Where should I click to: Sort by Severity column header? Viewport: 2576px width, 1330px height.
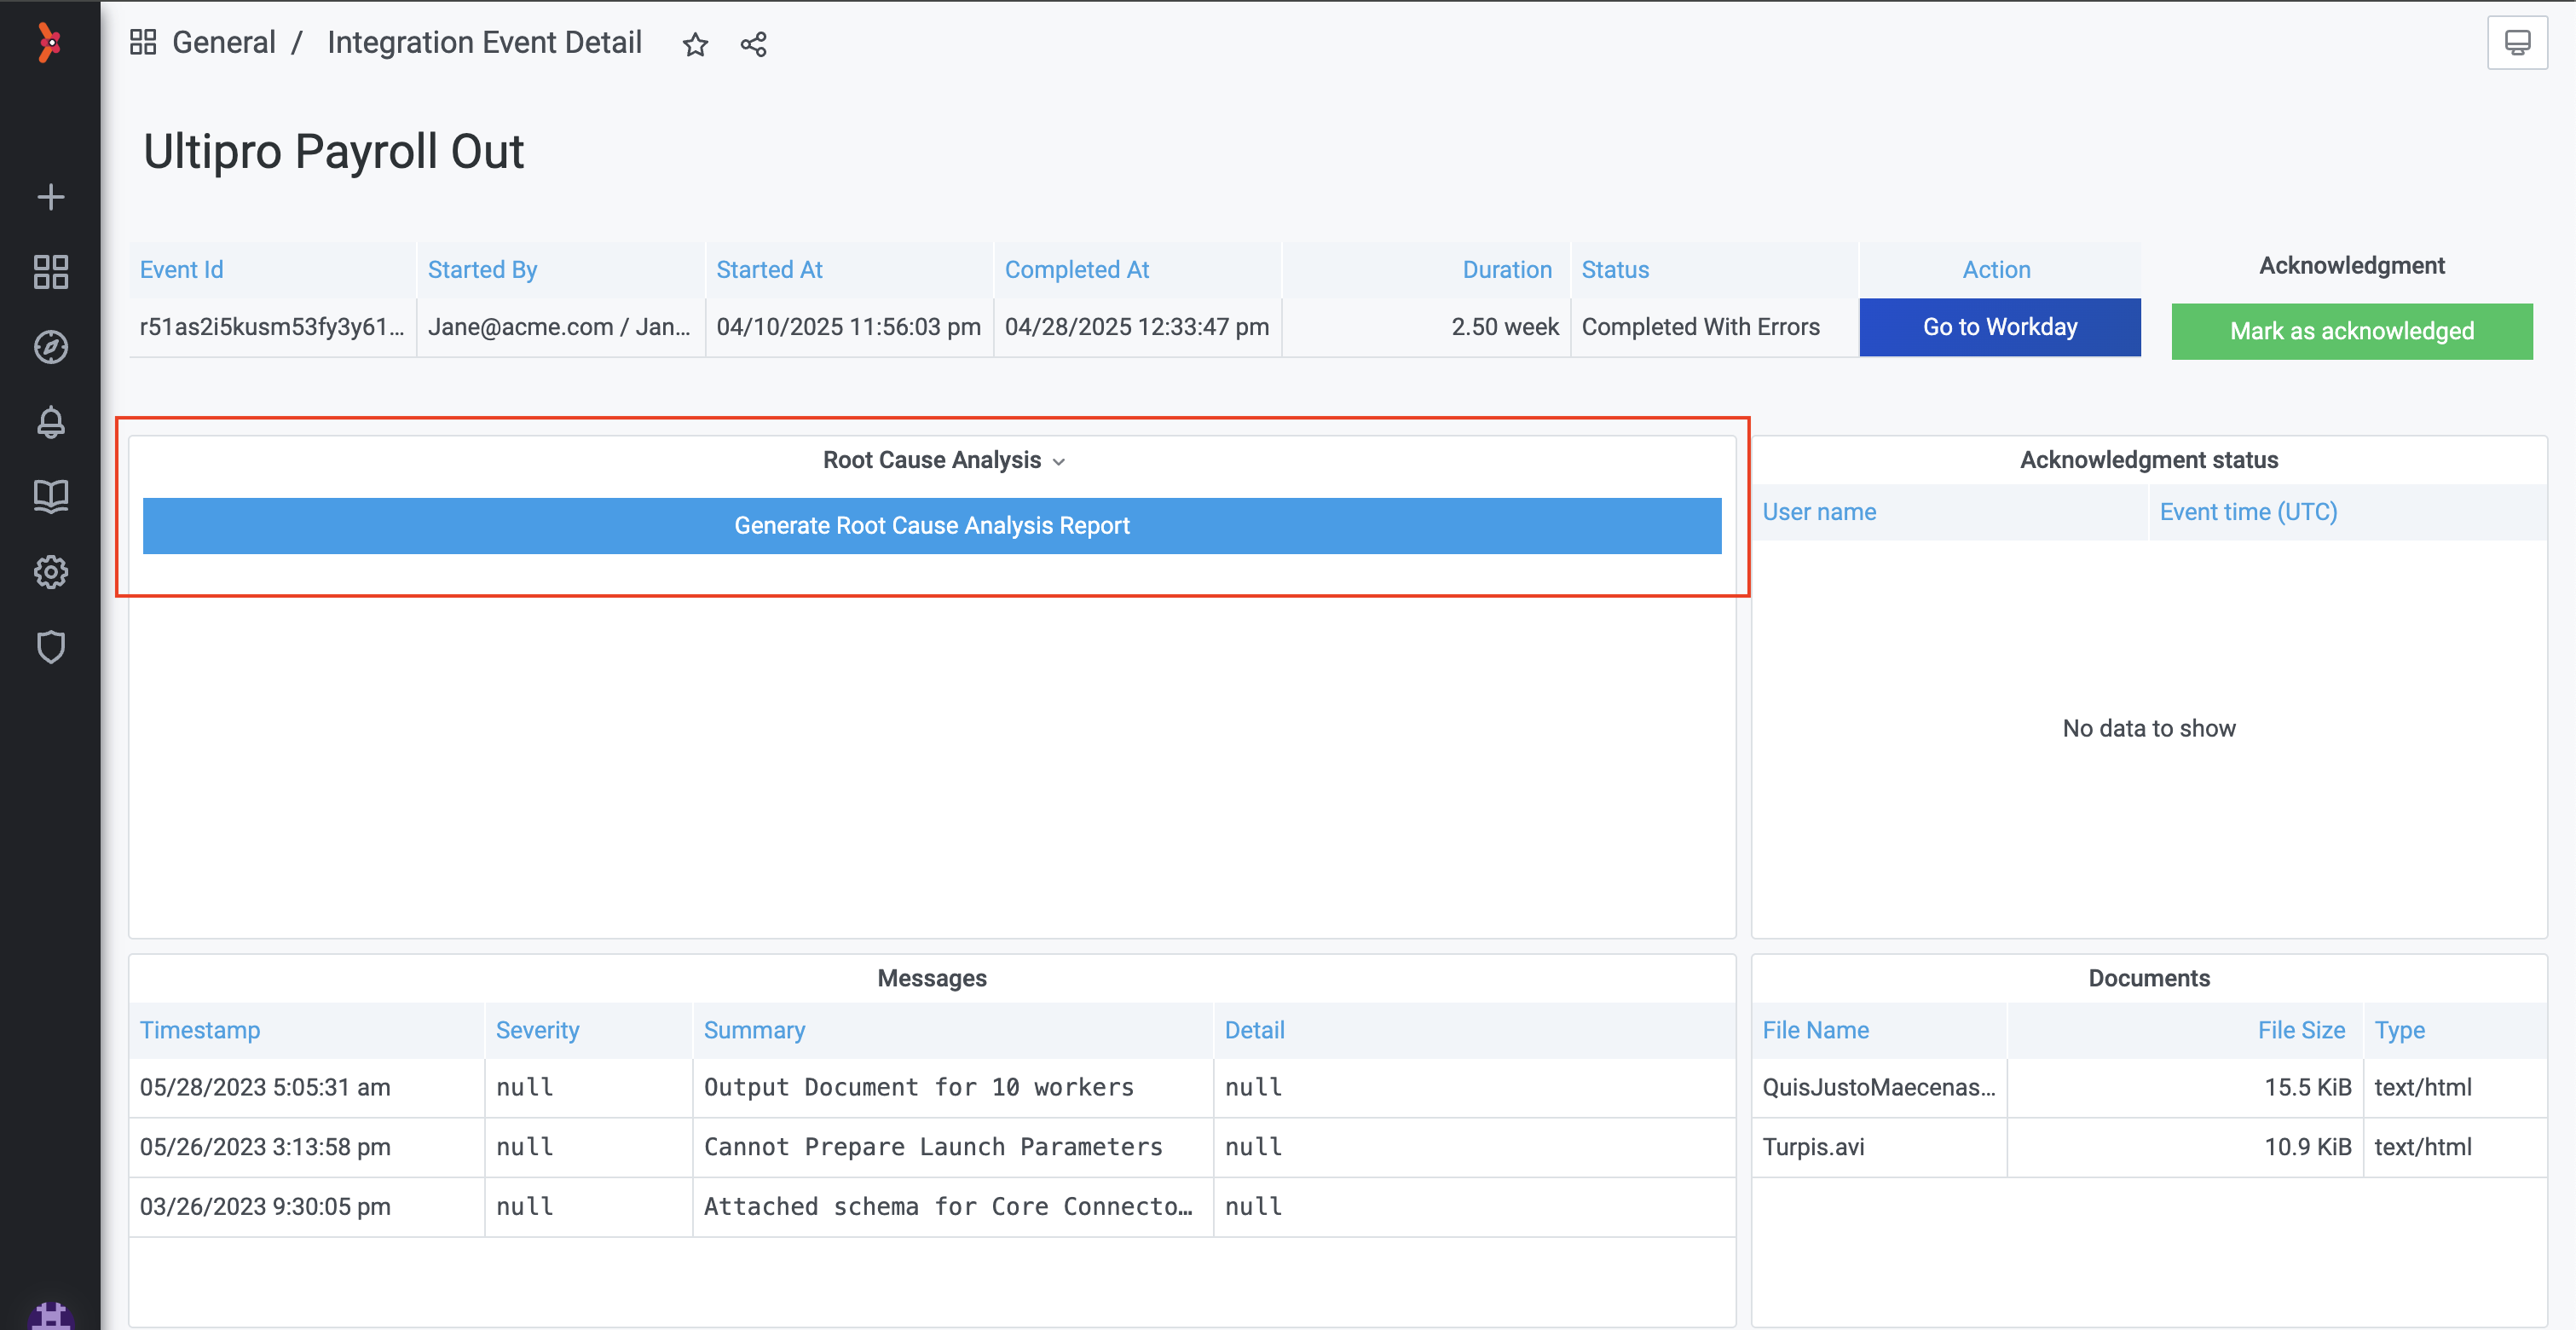537,1030
